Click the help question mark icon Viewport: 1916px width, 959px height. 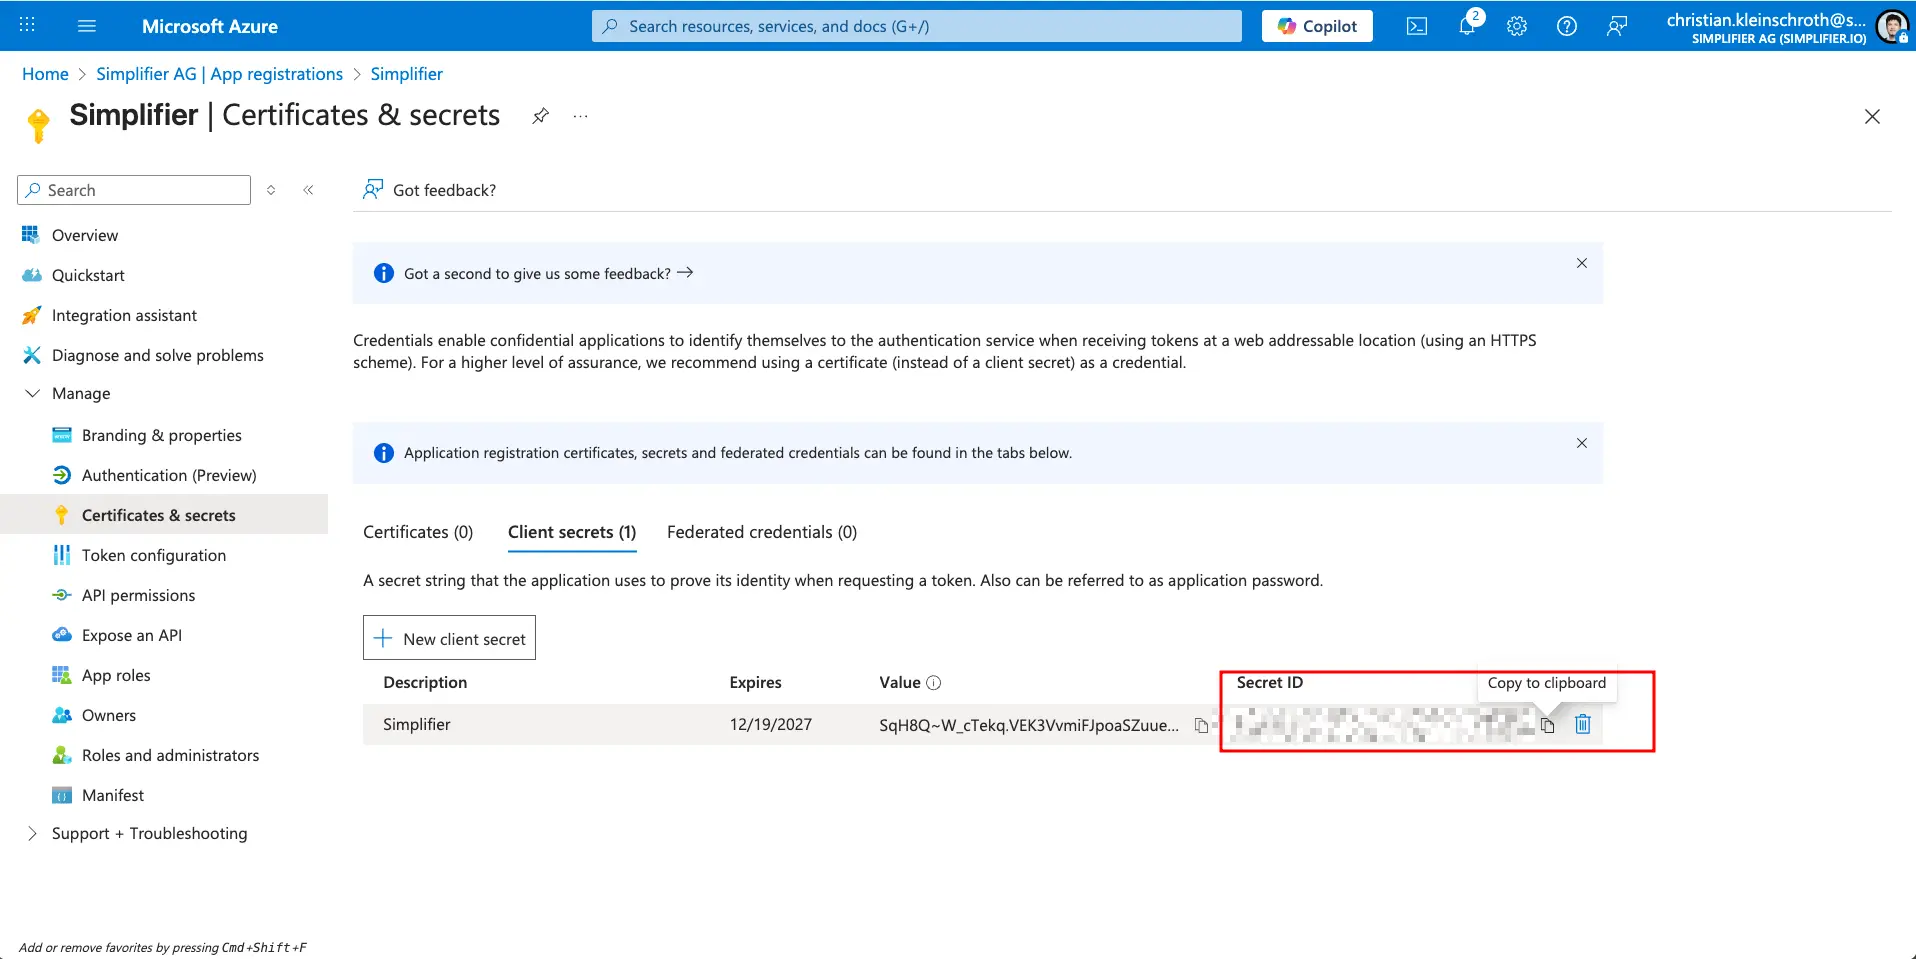coord(1567,27)
